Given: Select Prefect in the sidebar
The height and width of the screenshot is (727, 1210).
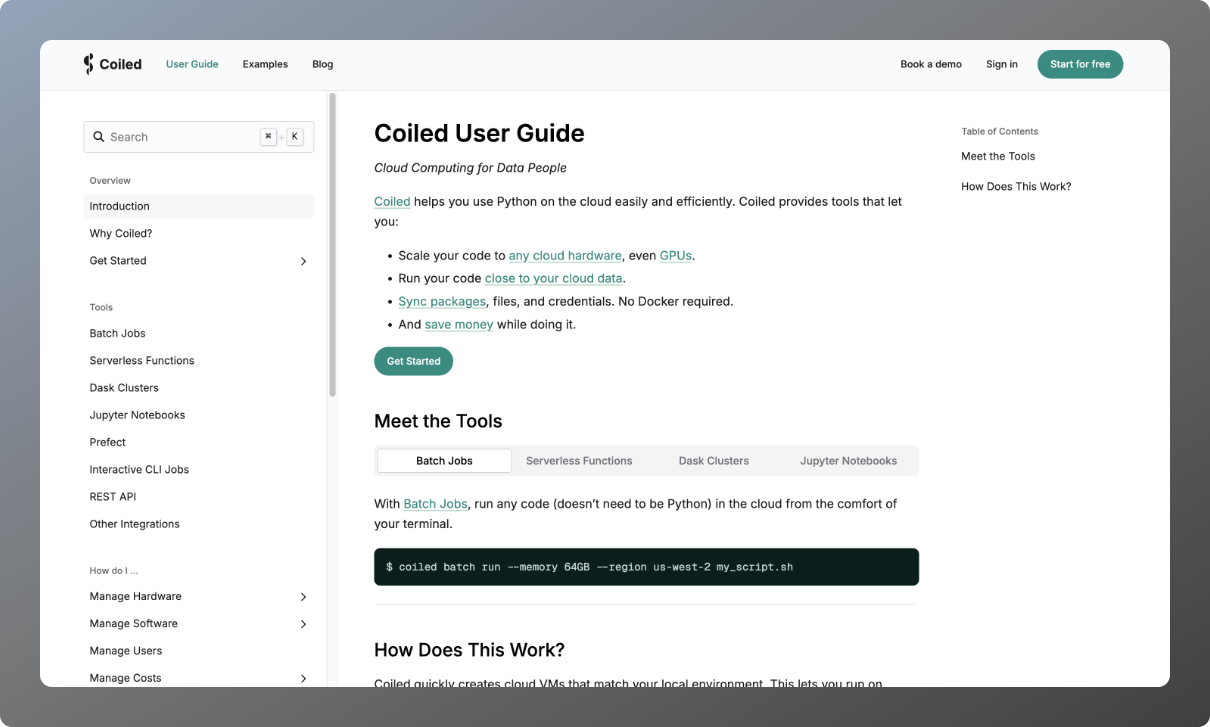Looking at the screenshot, I should tap(107, 441).
